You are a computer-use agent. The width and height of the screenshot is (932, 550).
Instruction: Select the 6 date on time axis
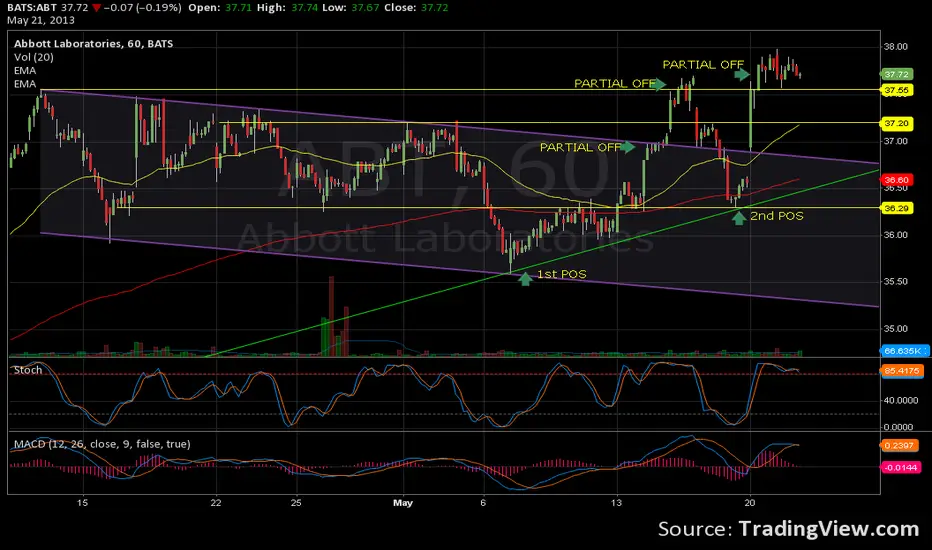(x=483, y=503)
